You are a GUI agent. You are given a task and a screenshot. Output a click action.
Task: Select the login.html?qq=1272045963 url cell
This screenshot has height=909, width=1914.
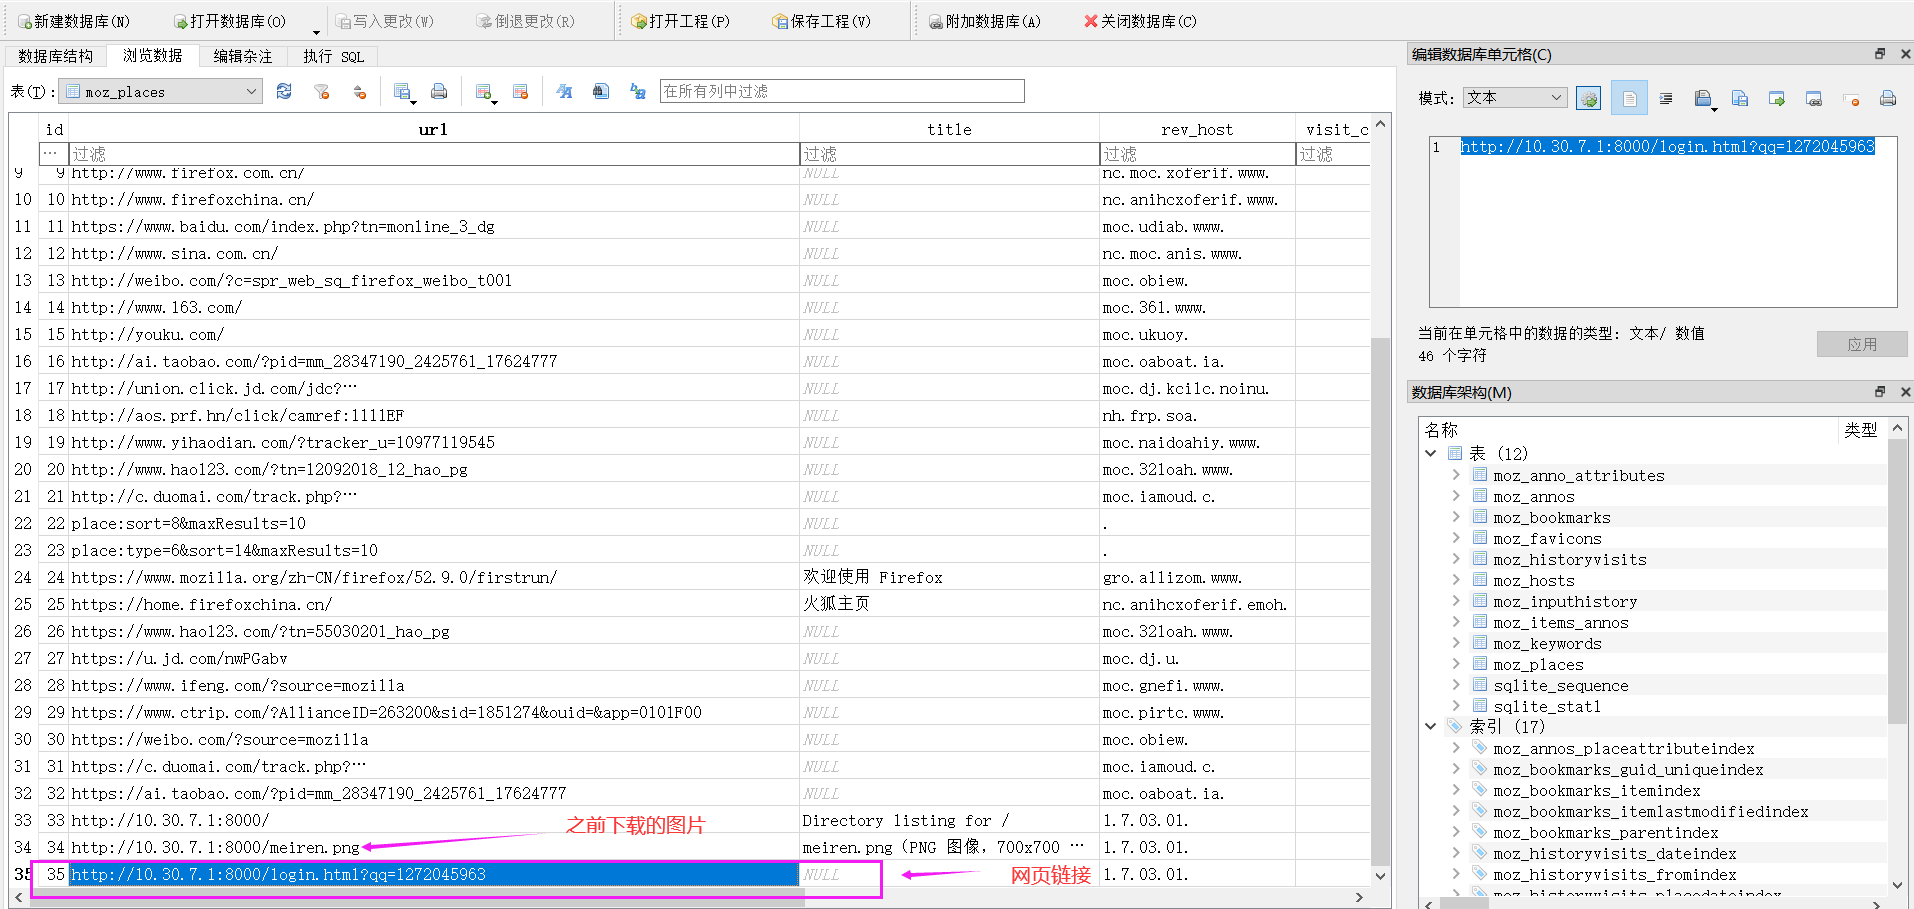[x=434, y=874]
